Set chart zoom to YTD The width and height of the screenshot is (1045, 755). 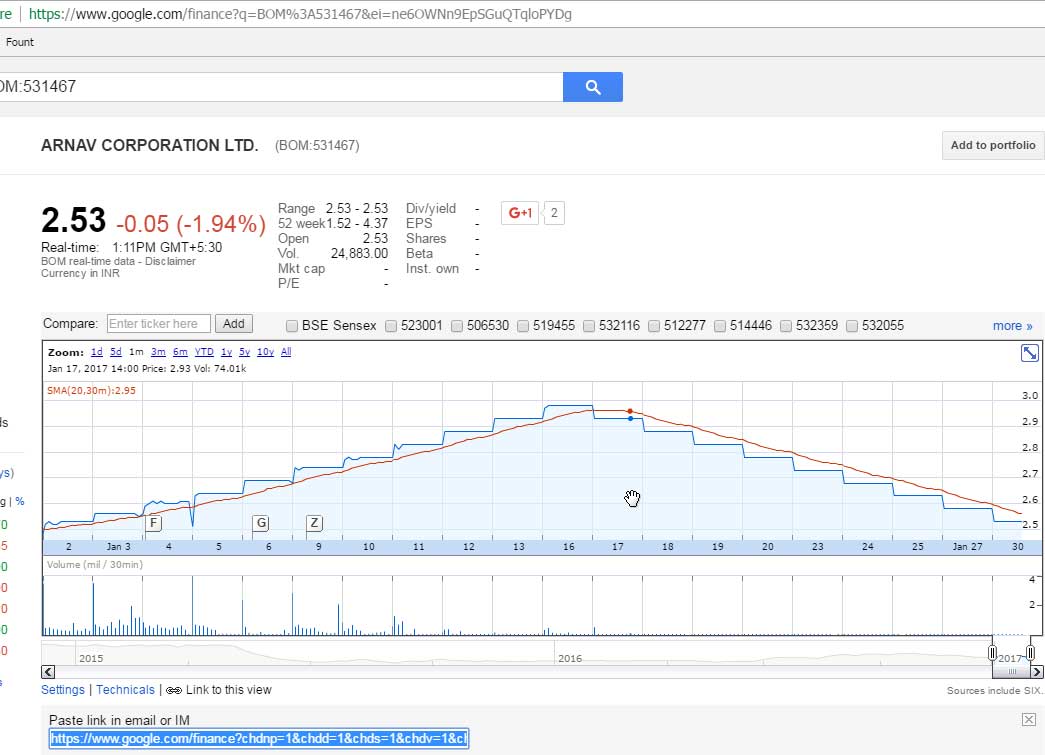point(204,352)
